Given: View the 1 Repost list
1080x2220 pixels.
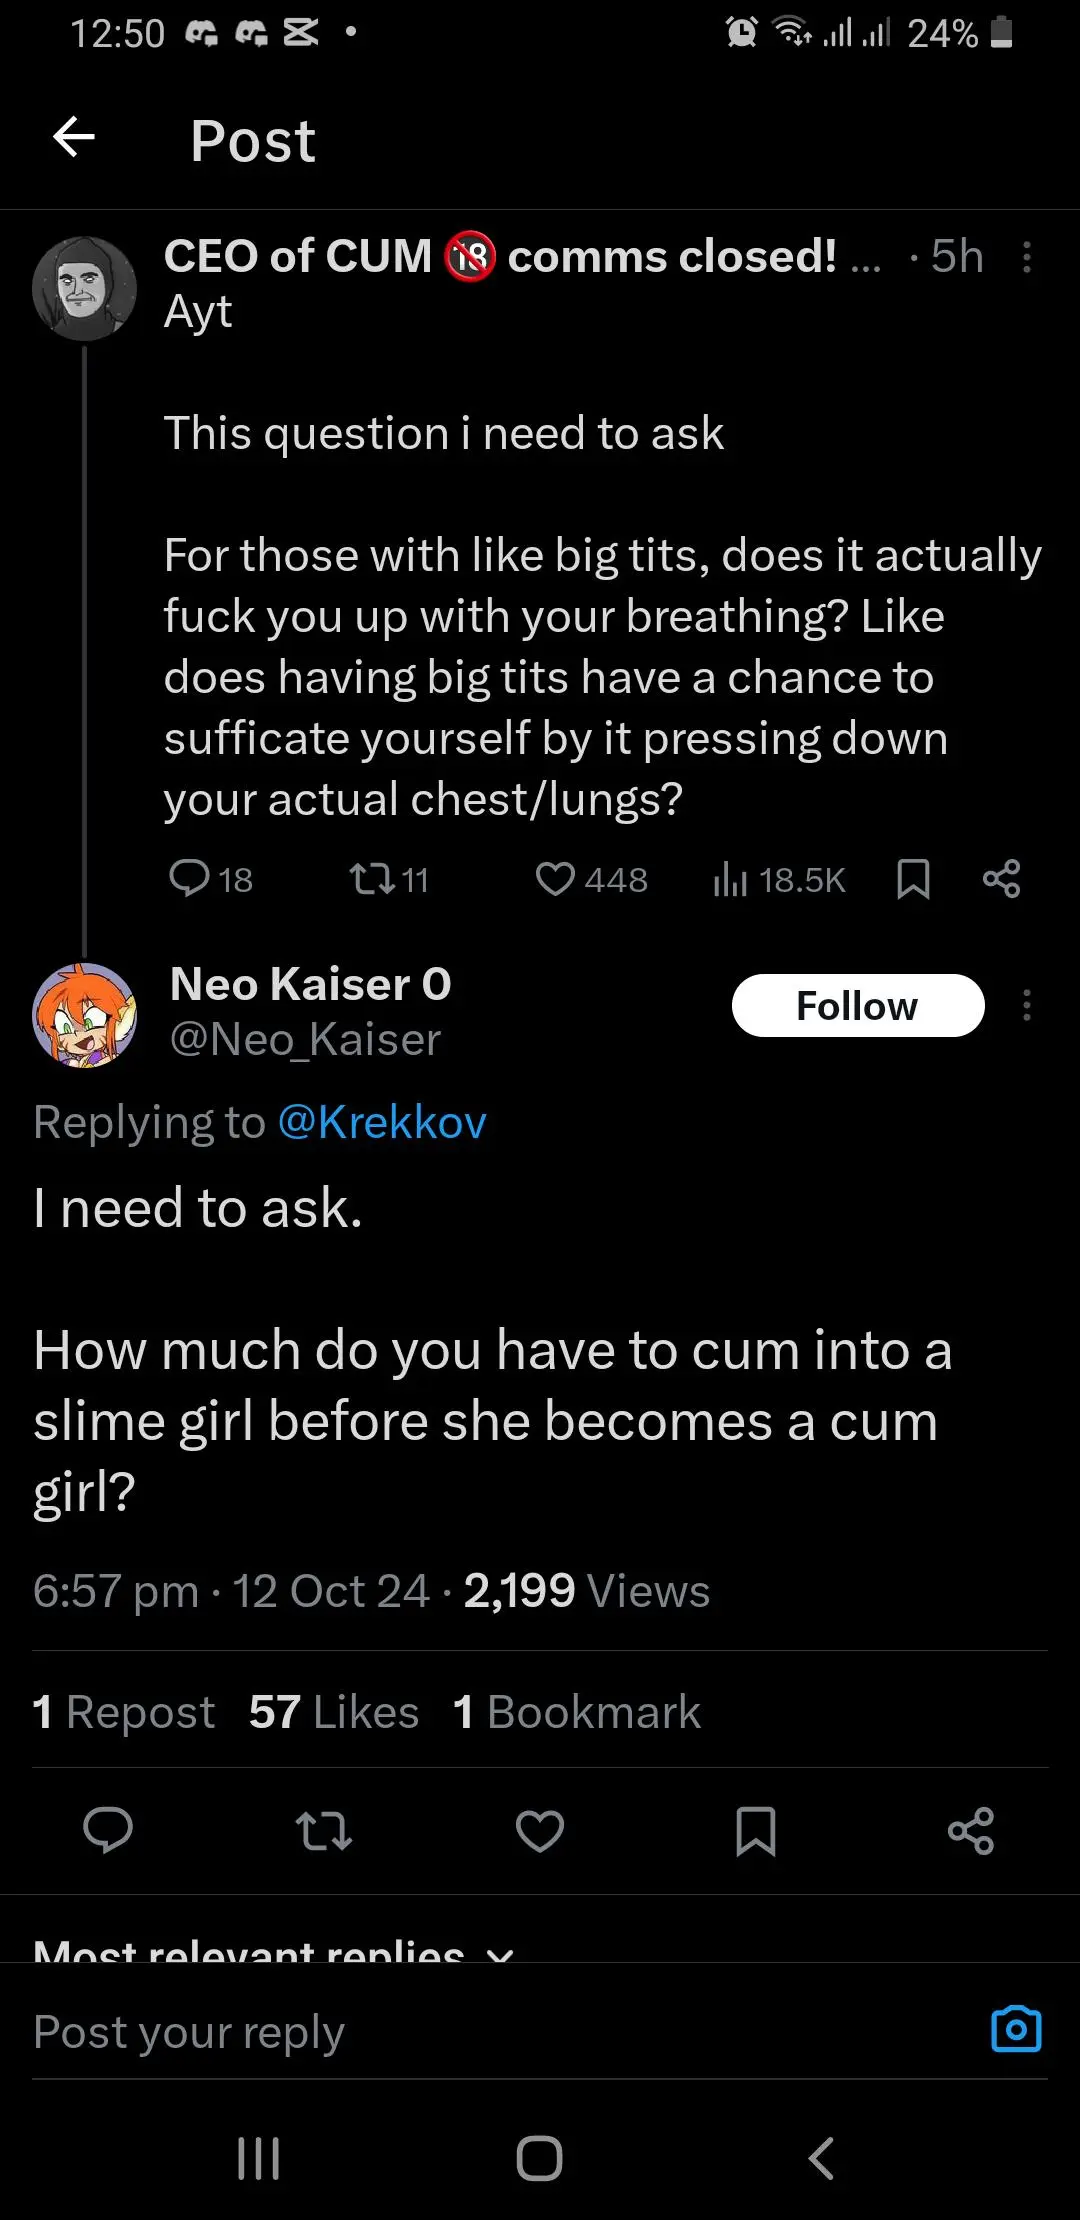Looking at the screenshot, I should 123,1711.
